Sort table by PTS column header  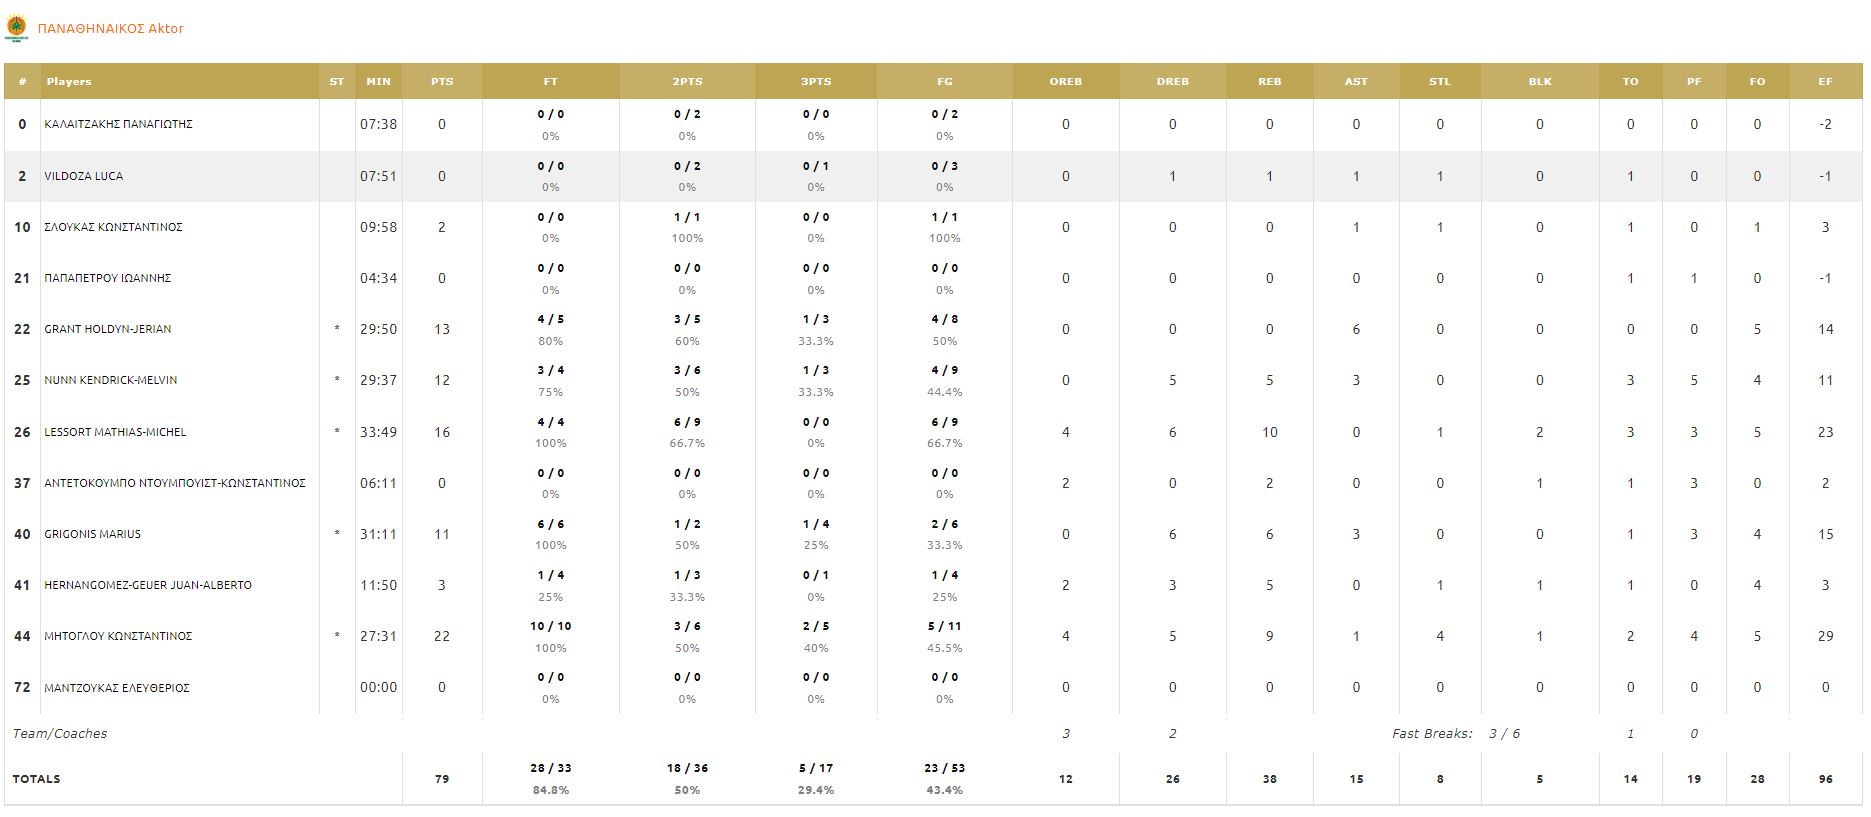442,82
